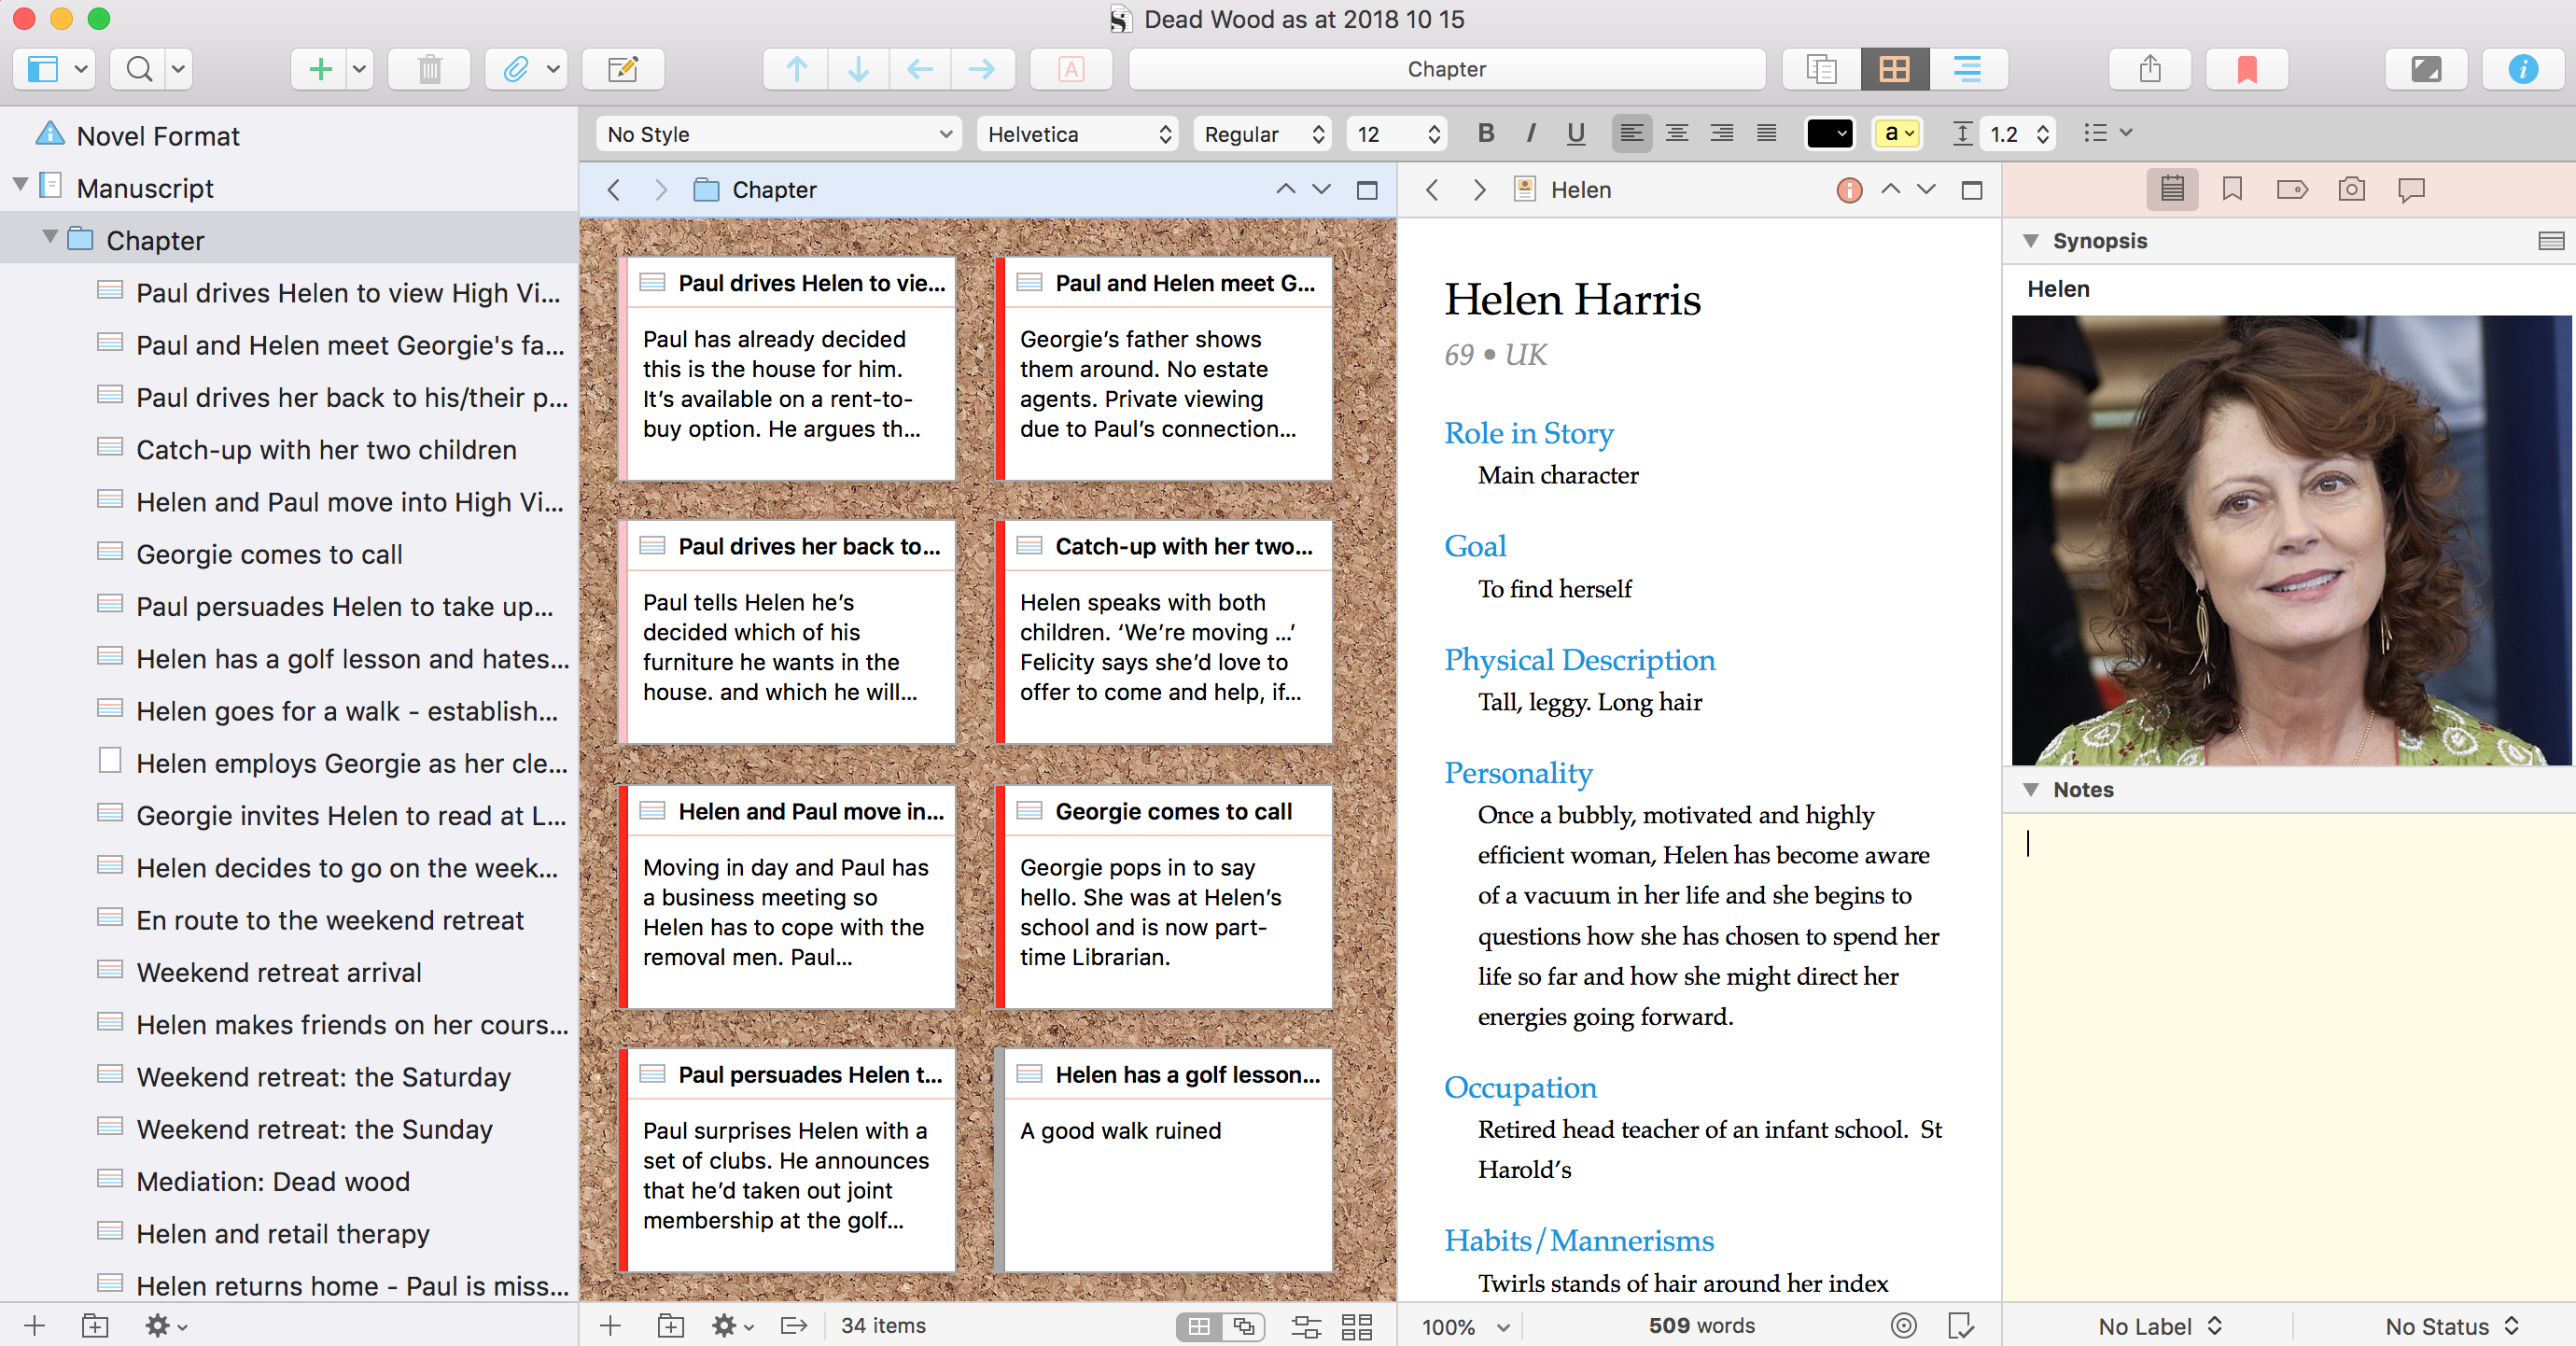Viewport: 2576px width, 1346px height.
Task: Toggle bold formatting
Action: [1486, 133]
